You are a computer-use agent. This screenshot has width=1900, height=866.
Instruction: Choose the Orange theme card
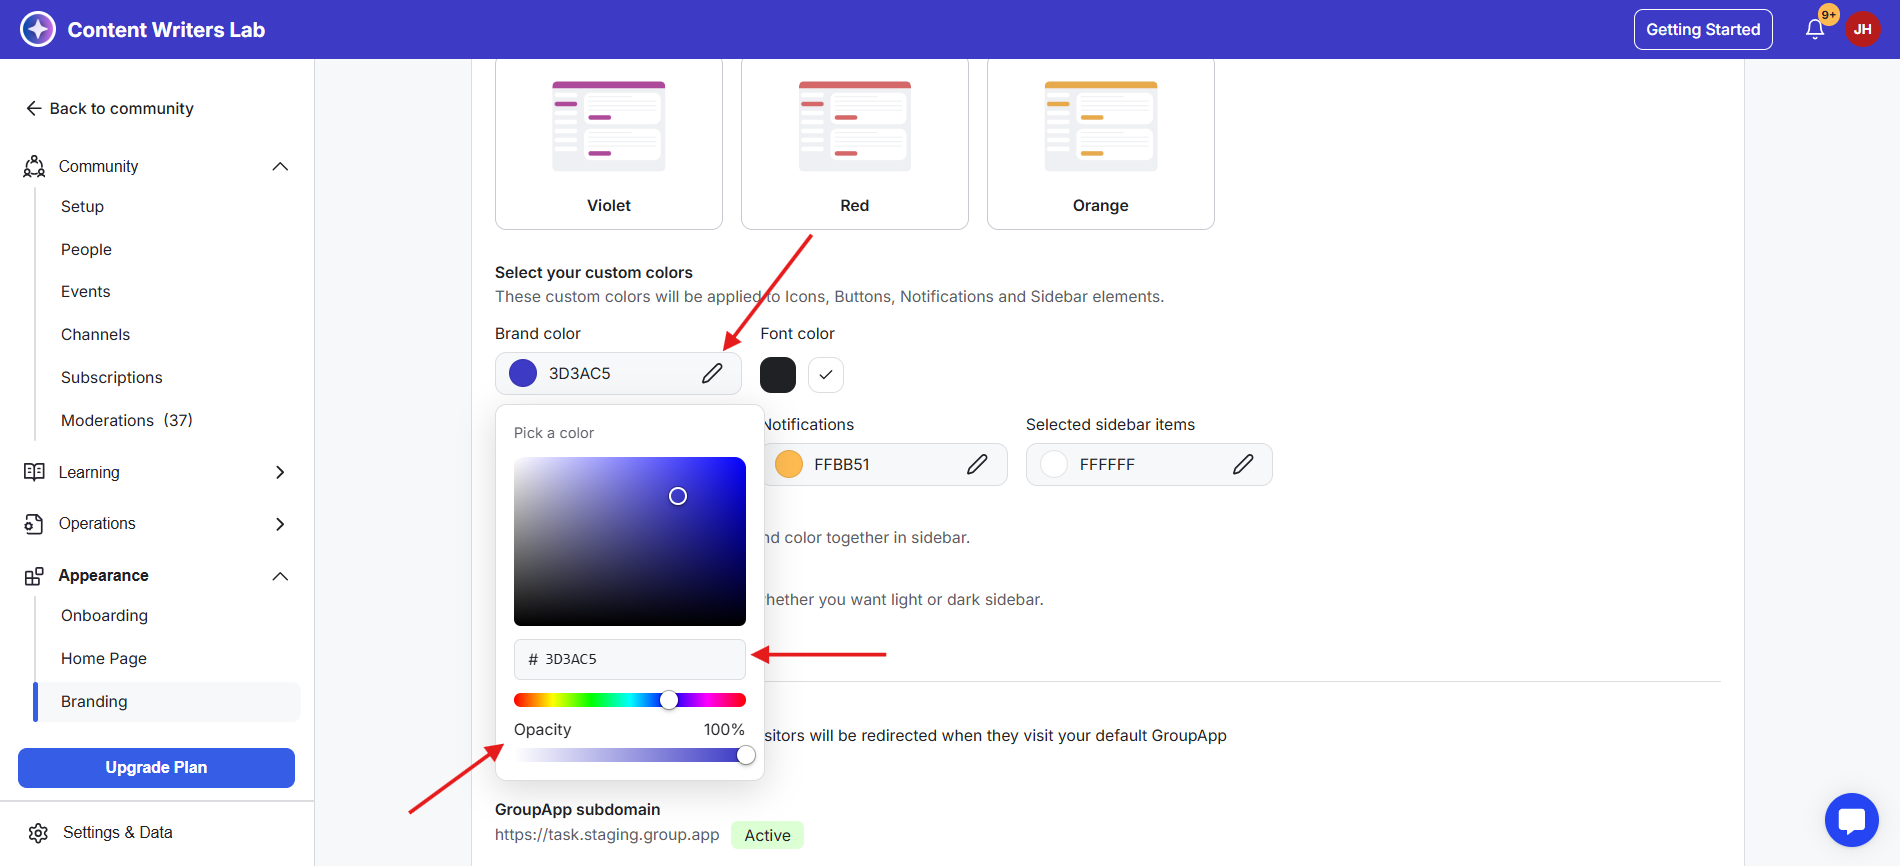coord(1101,144)
